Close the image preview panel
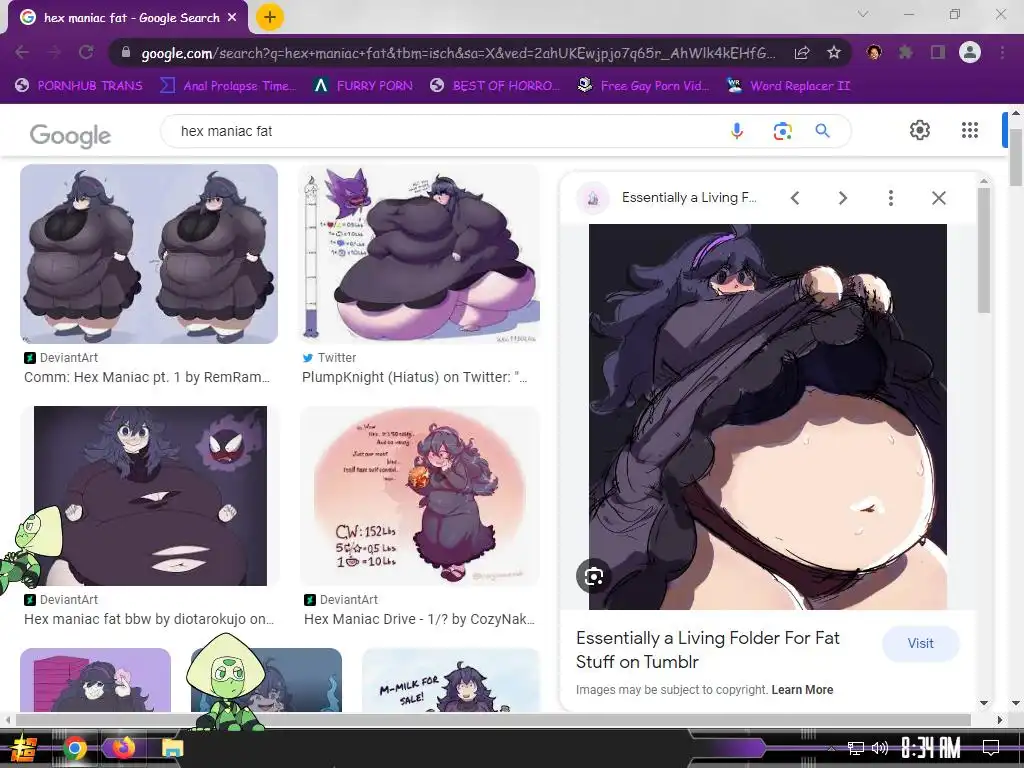1024x768 pixels. coord(938,198)
